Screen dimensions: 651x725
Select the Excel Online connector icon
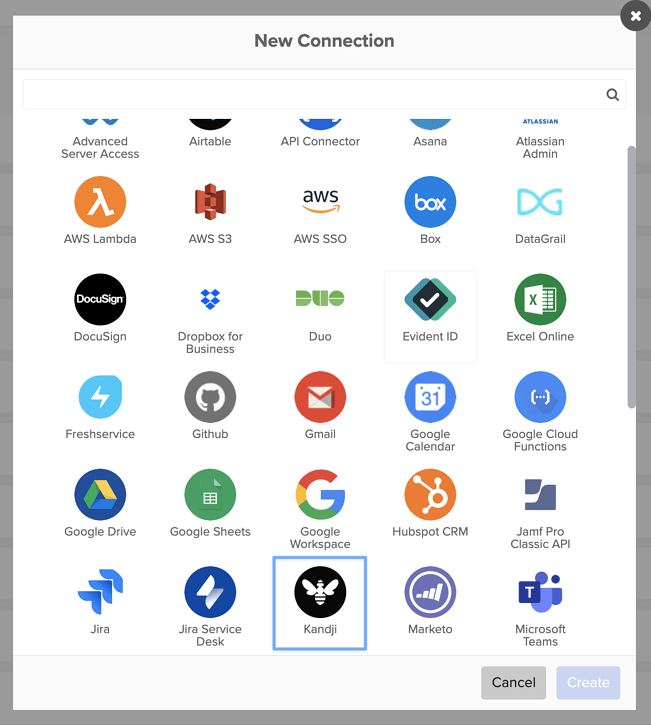(540, 300)
